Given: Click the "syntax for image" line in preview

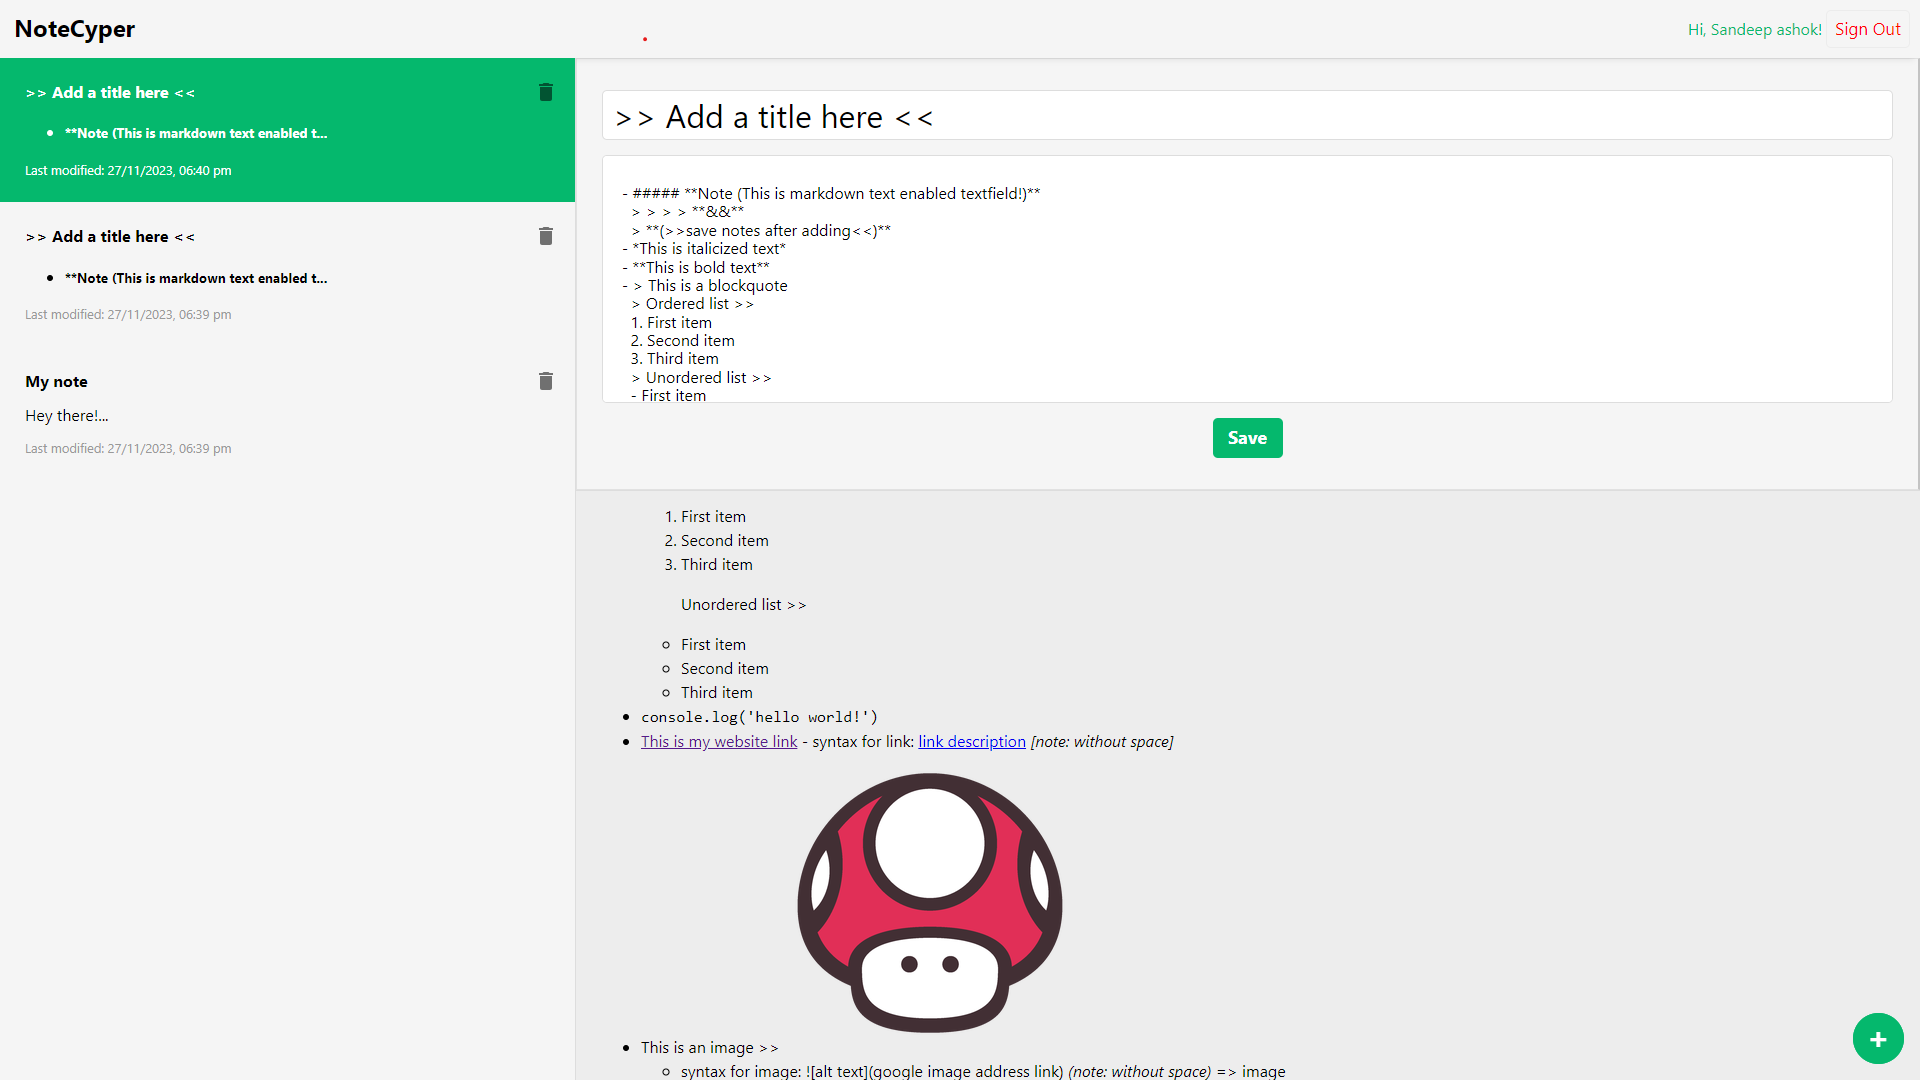Looking at the screenshot, I should tap(983, 1071).
